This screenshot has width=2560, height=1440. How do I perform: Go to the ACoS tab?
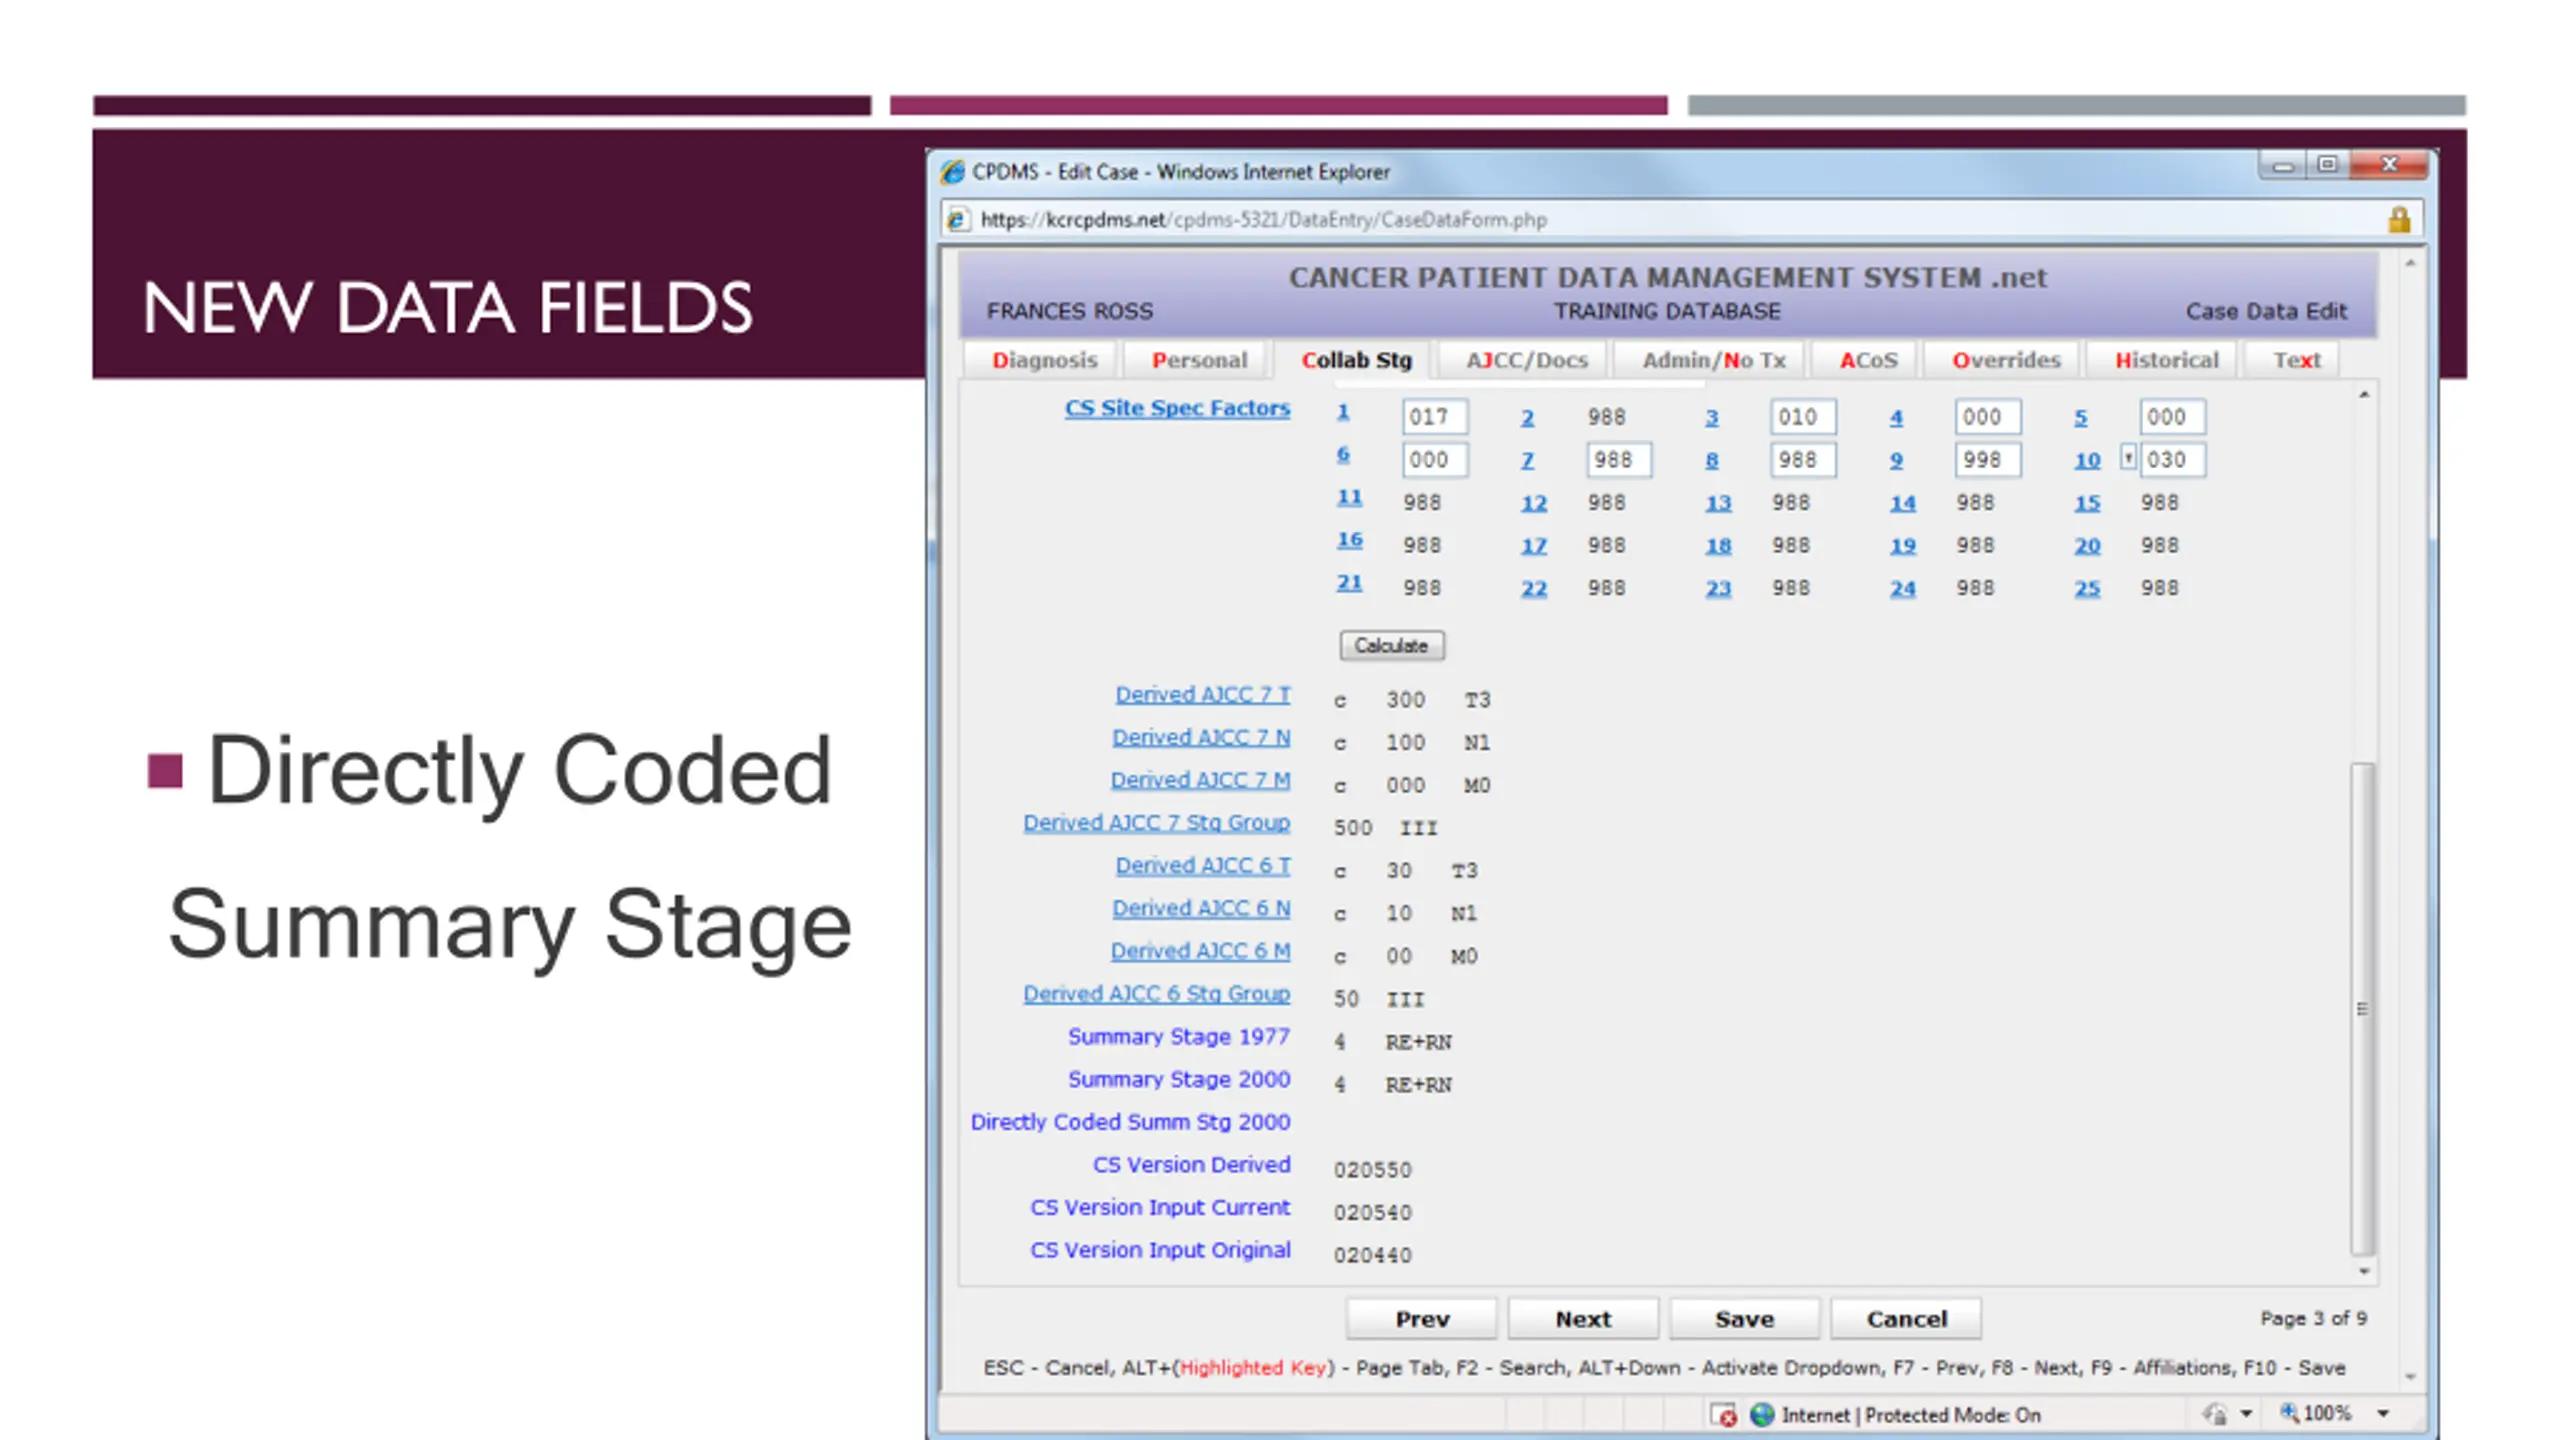[1867, 360]
